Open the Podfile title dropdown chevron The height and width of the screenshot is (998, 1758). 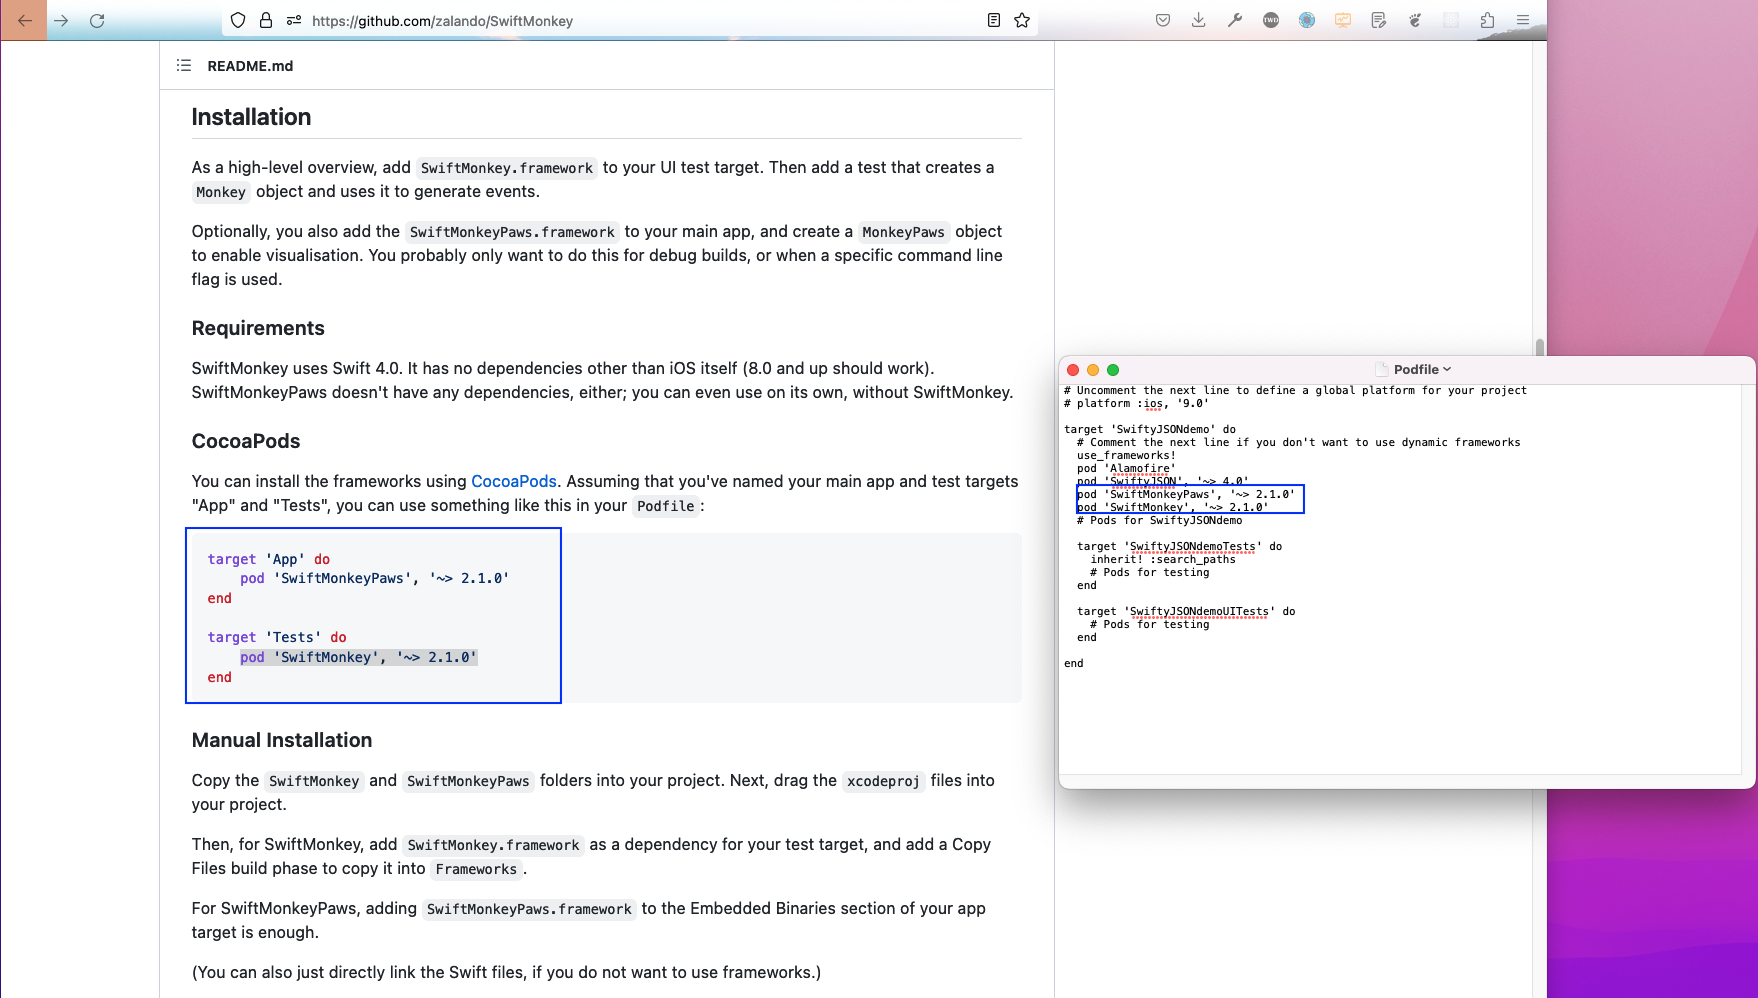tap(1447, 369)
